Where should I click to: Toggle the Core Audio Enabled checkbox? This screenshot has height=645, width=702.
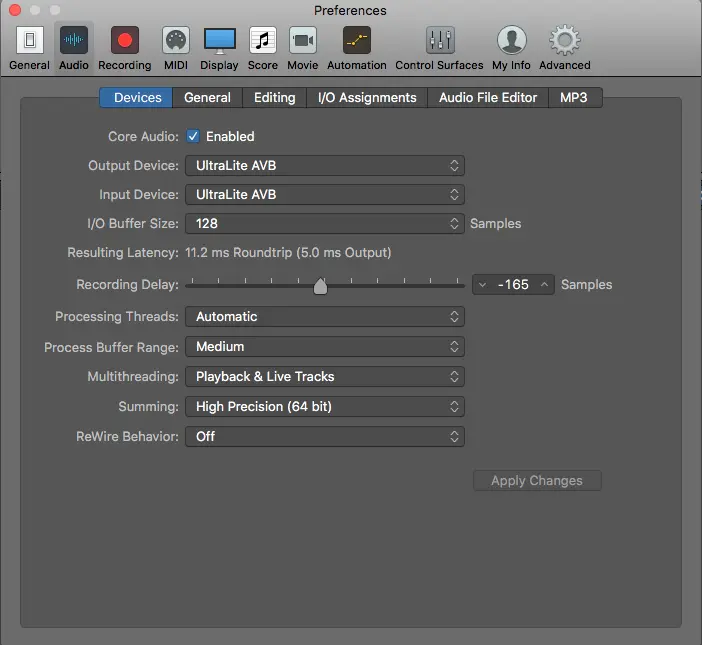coord(193,136)
